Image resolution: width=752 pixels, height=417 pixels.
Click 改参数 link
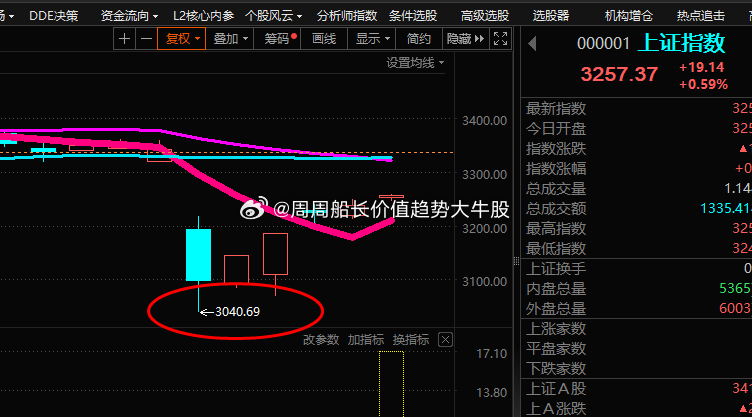click(x=321, y=340)
